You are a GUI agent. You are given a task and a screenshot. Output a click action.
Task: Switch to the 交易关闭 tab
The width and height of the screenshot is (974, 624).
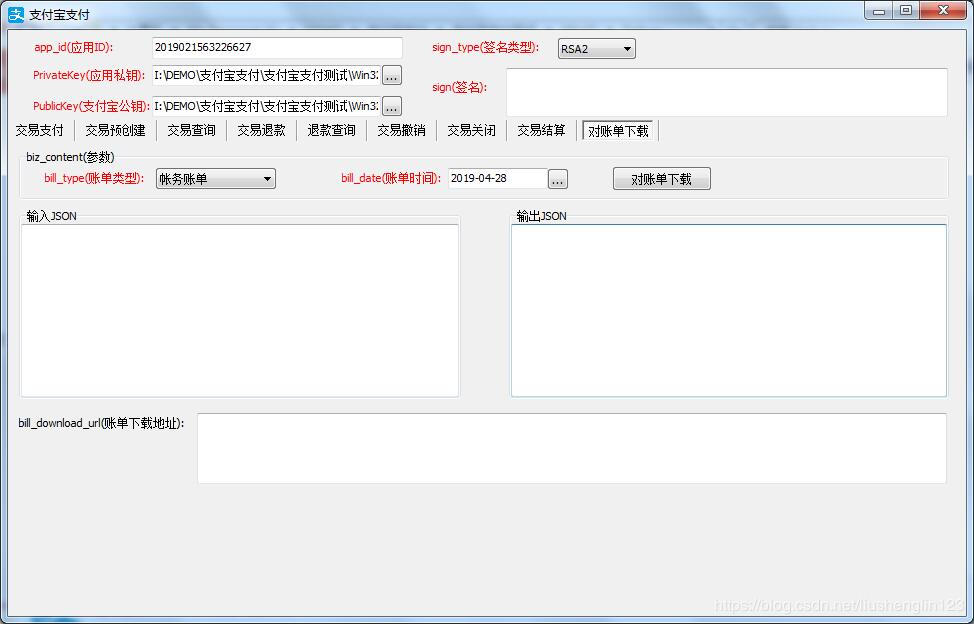pyautogui.click(x=471, y=130)
